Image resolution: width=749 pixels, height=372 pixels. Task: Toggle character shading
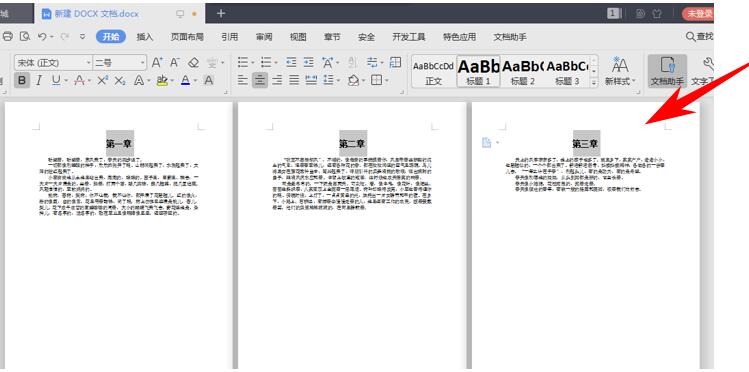point(208,80)
